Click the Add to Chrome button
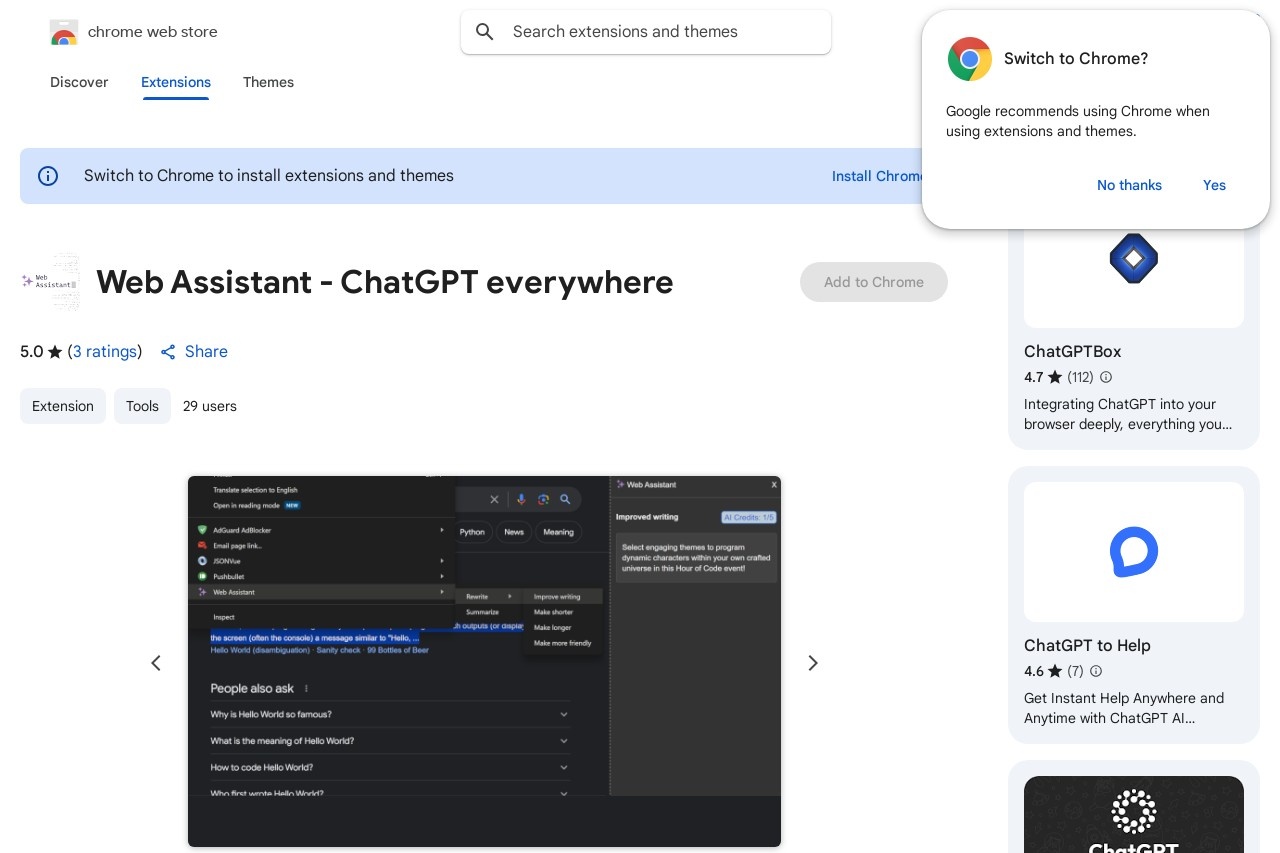Screen dimensions: 1280x853 tap(874, 282)
